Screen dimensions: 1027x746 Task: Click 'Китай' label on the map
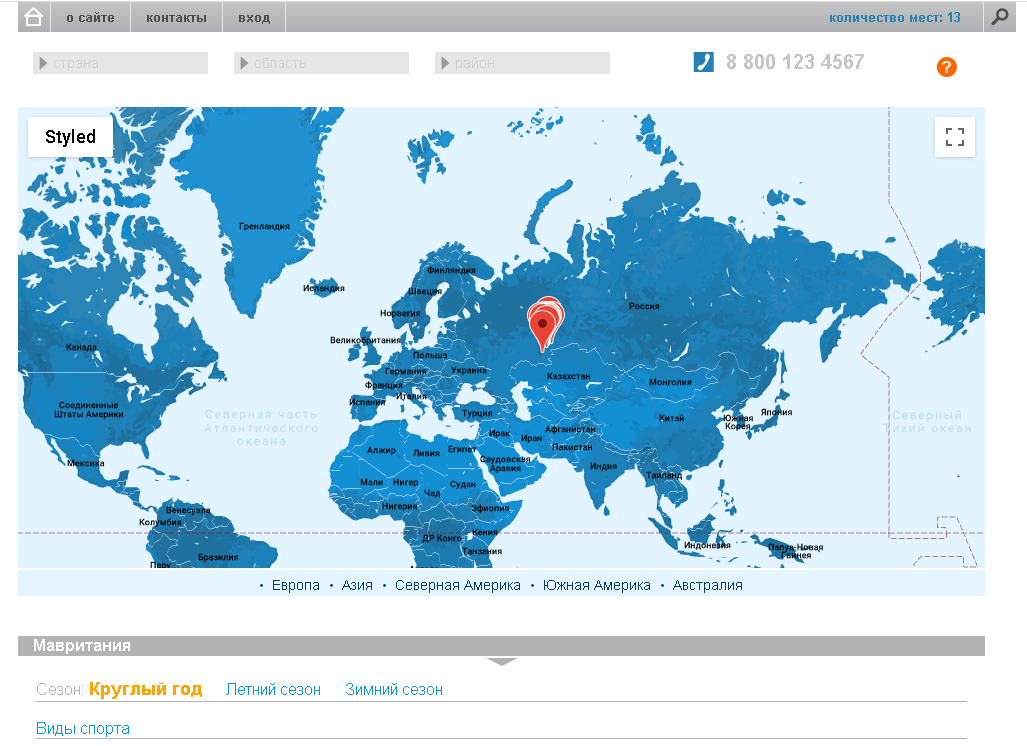click(671, 418)
